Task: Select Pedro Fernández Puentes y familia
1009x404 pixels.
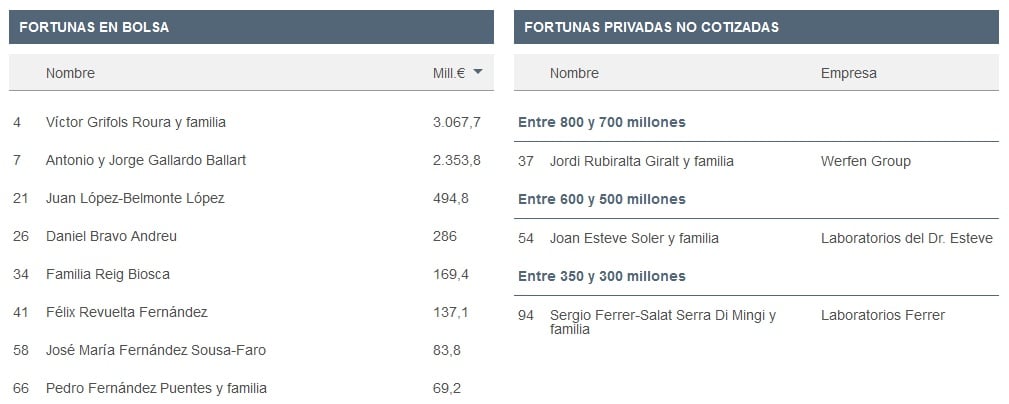Action: click(x=156, y=389)
